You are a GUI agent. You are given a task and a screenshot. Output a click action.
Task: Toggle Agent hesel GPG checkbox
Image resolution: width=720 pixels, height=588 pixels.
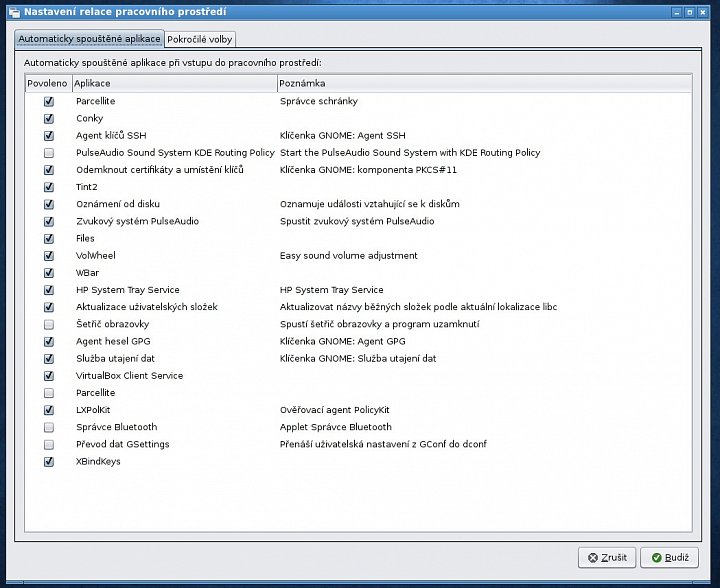(x=49, y=342)
